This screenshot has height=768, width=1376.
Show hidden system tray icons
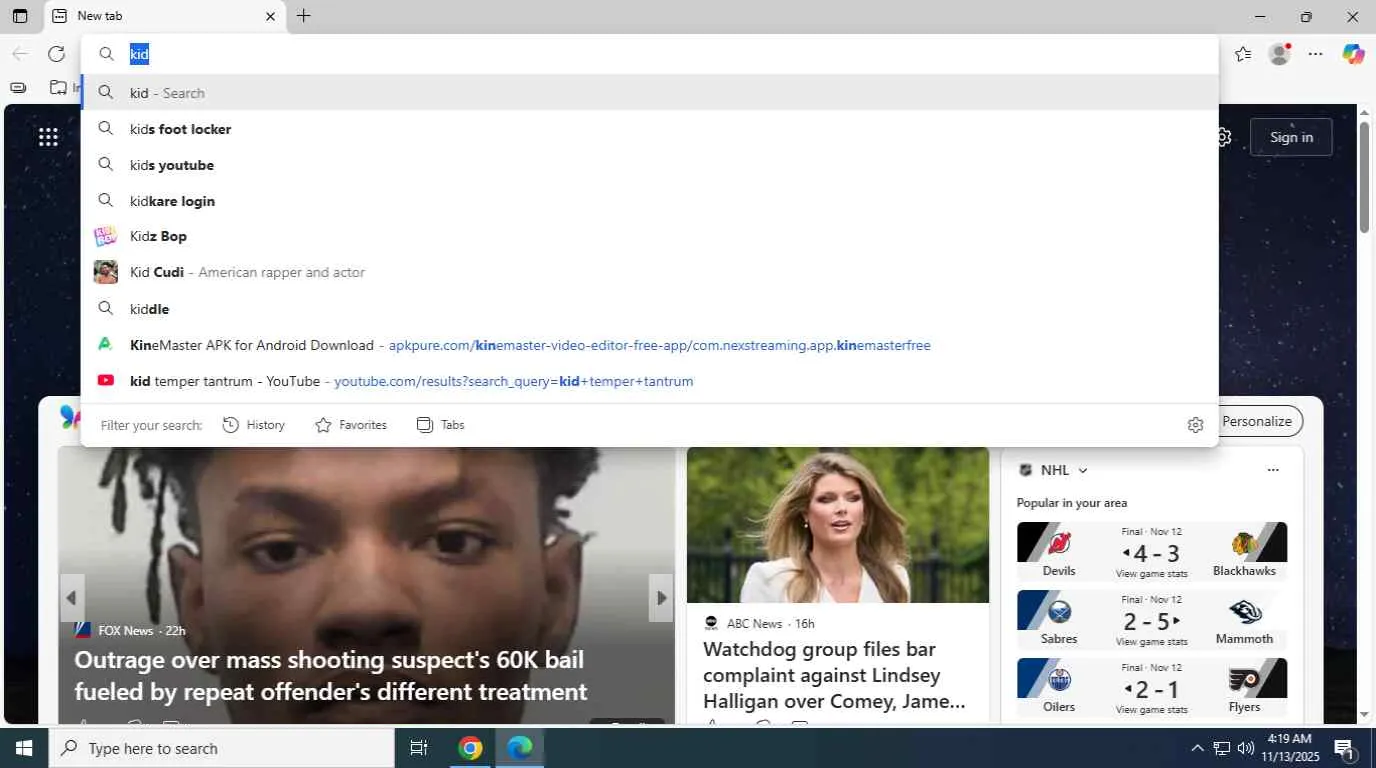click(x=1197, y=748)
